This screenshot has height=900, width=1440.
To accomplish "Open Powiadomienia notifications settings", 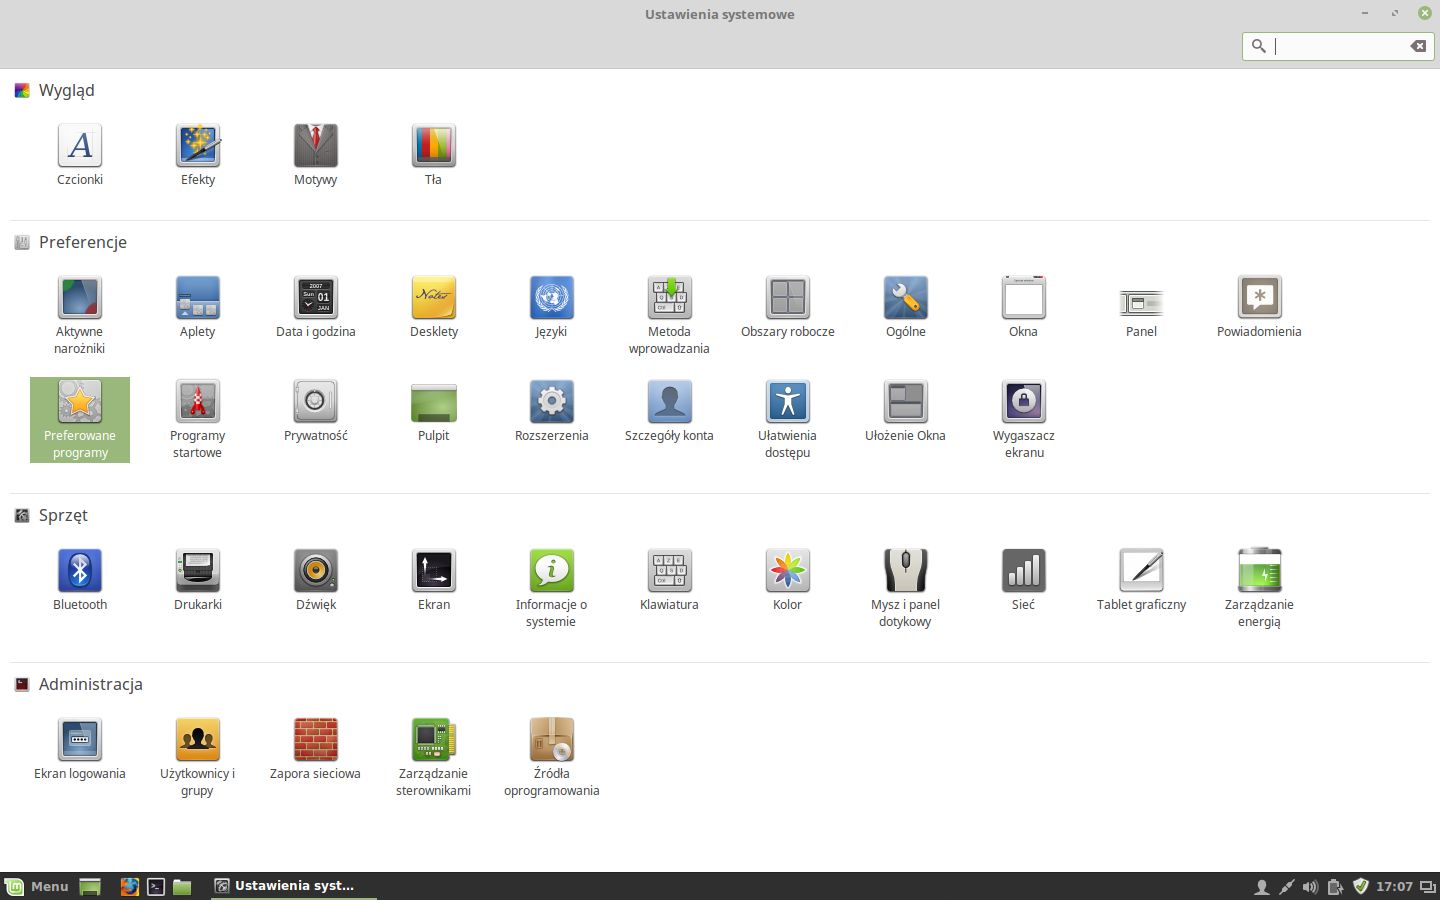I will click(x=1260, y=307).
